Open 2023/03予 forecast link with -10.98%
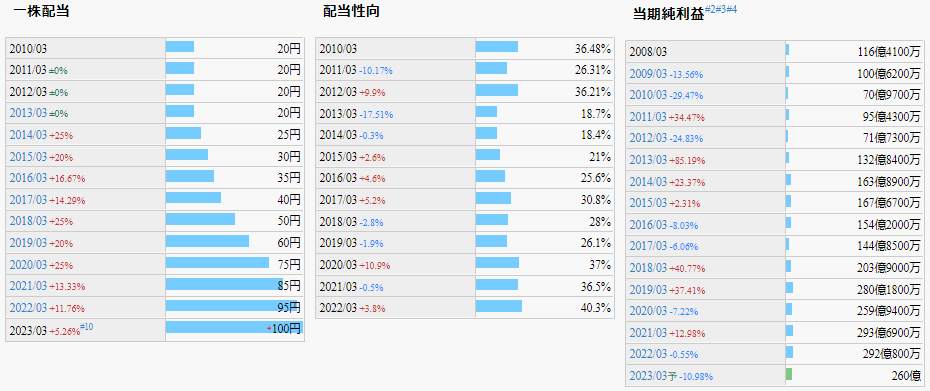Image resolution: width=930 pixels, height=391 pixels. (x=652, y=376)
